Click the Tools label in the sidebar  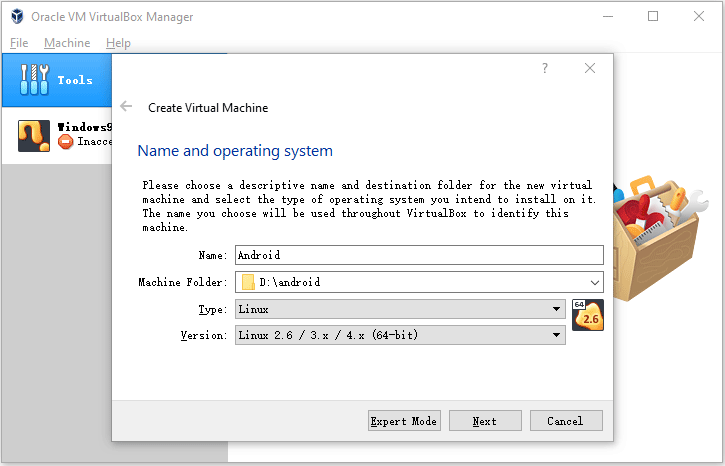pos(75,80)
